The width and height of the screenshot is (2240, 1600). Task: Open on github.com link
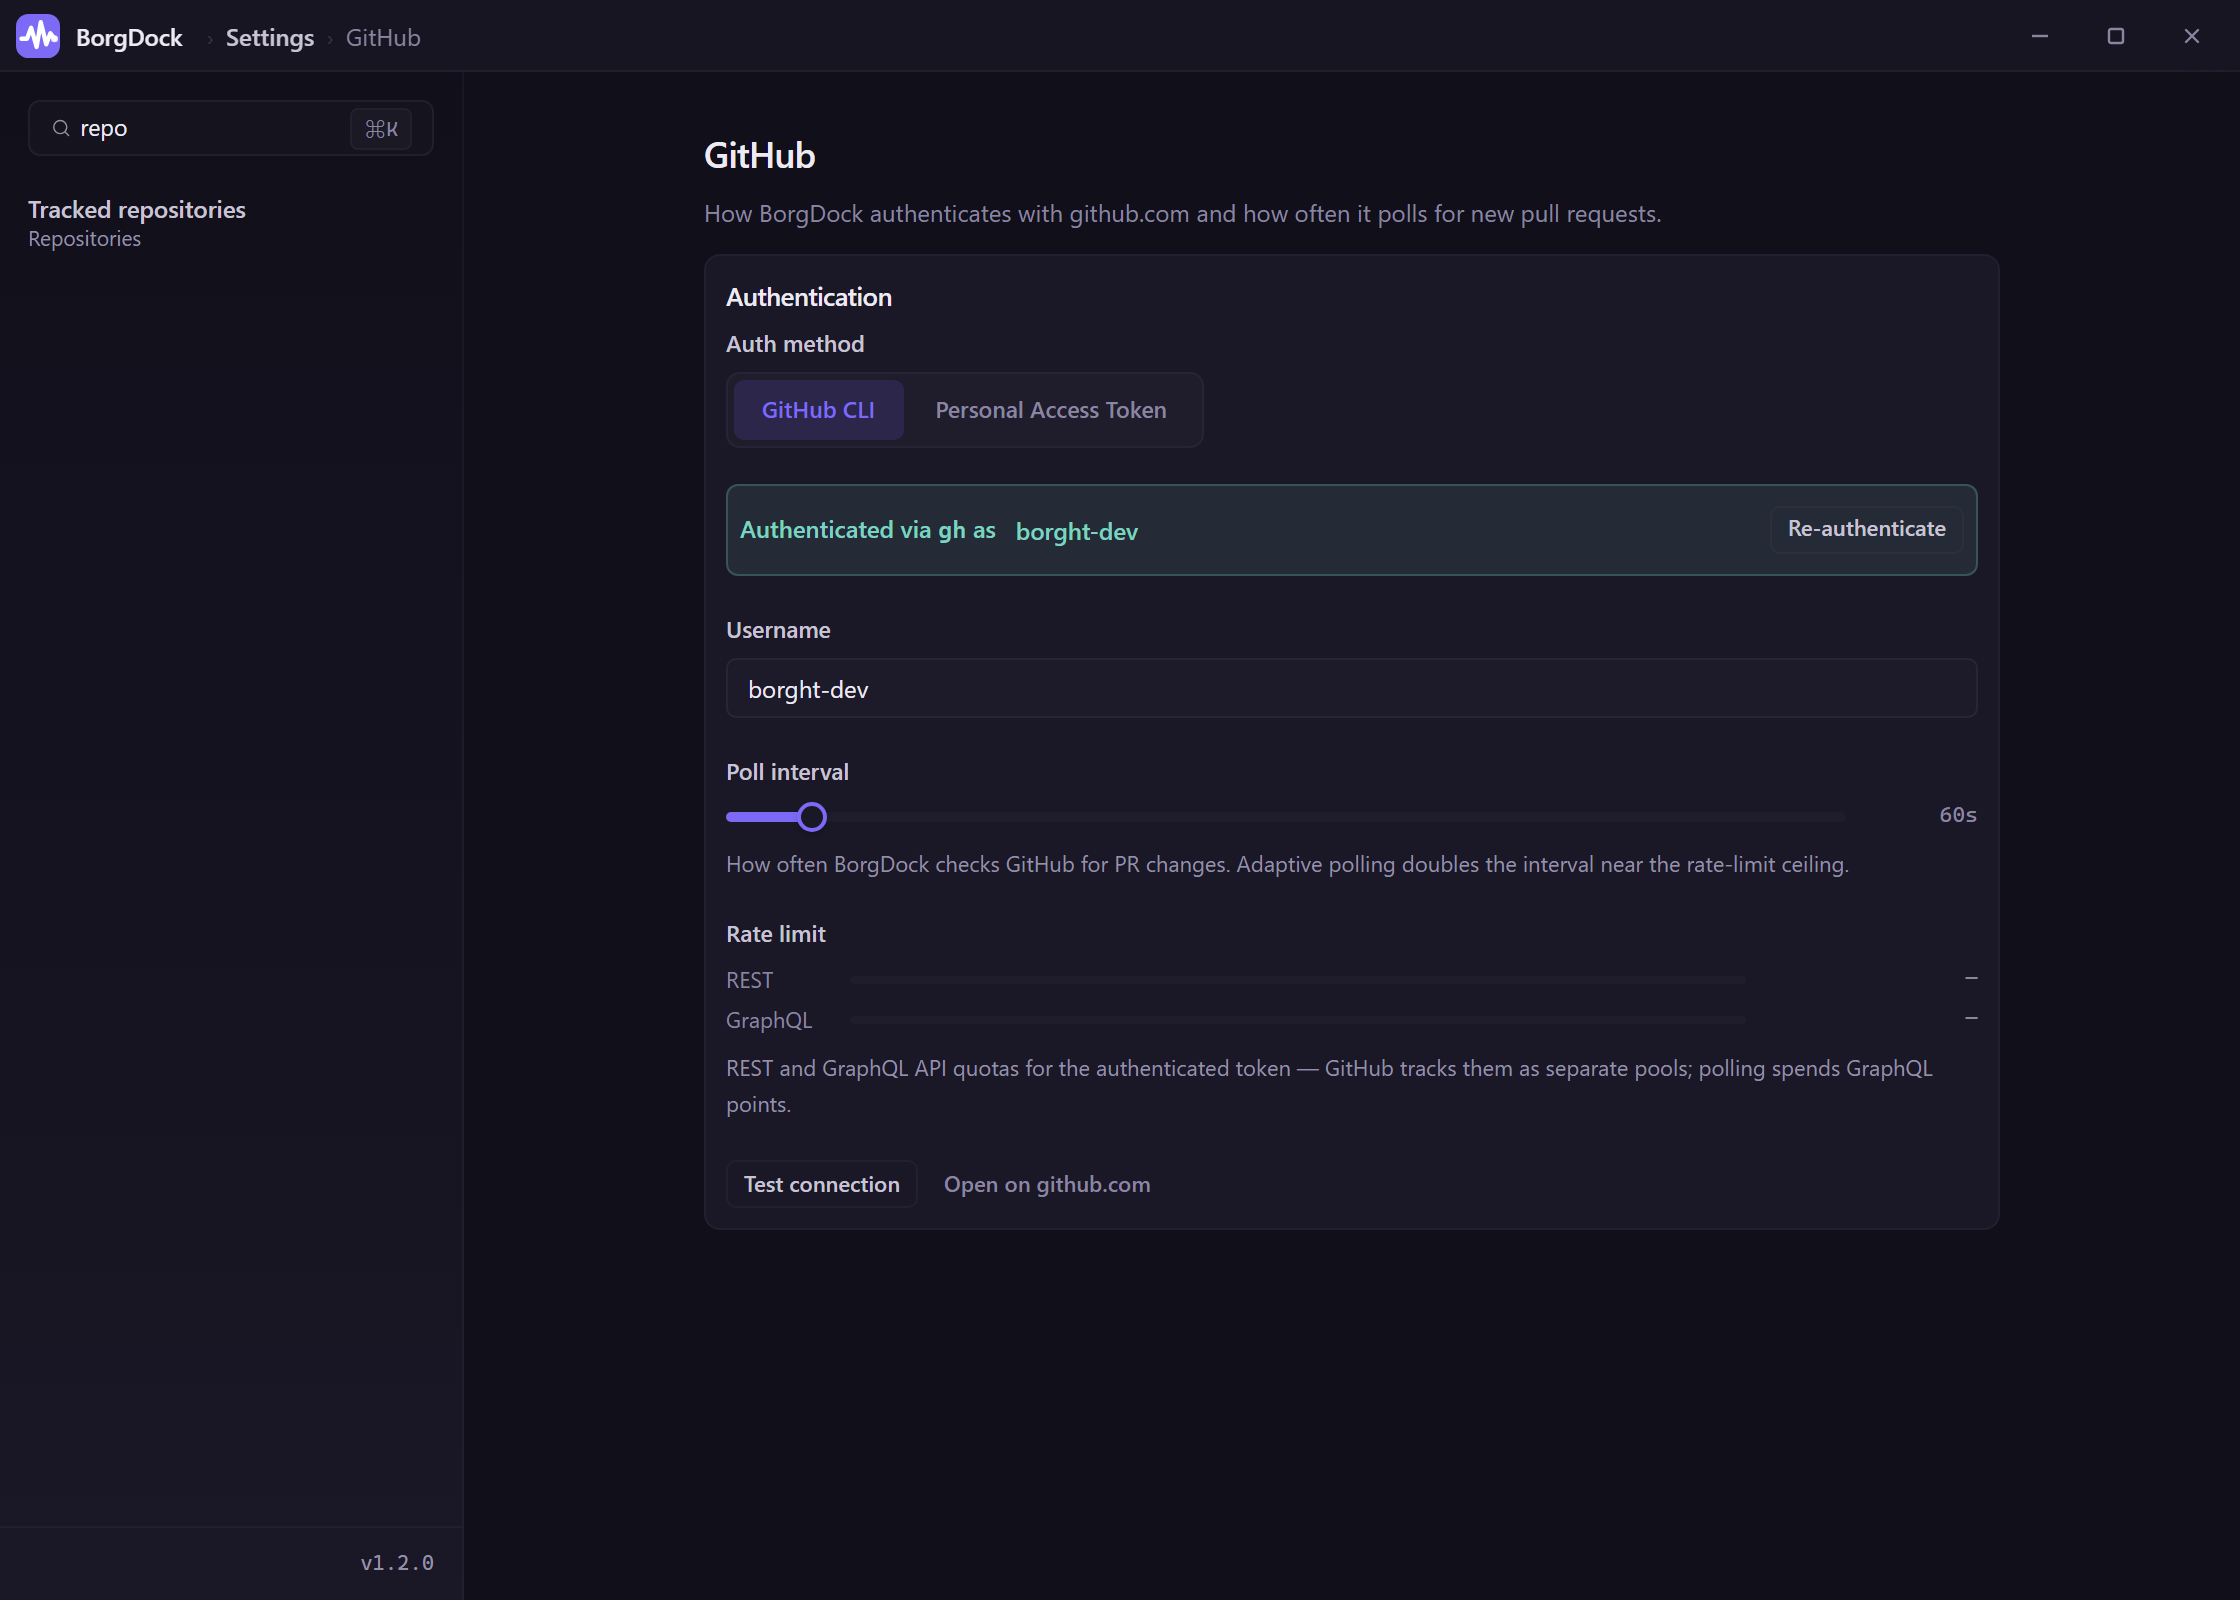1047,1184
